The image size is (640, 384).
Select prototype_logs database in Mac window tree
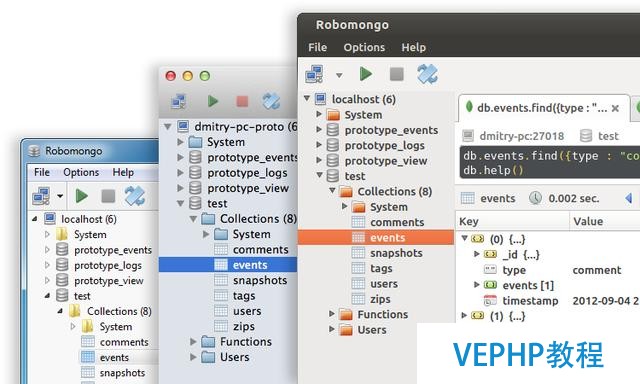tap(247, 173)
